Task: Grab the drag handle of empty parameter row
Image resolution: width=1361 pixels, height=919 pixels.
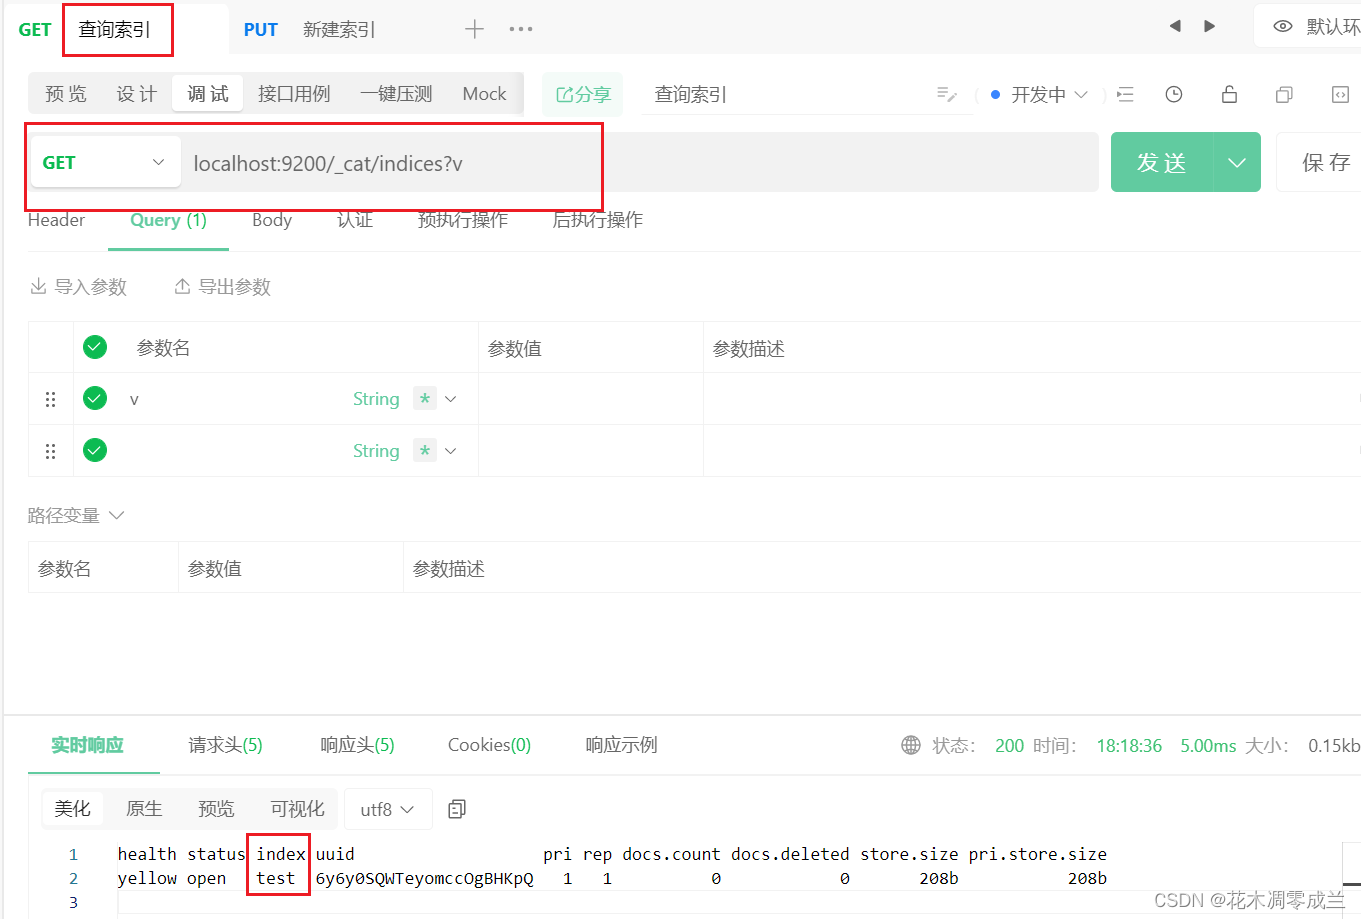Action: click(50, 451)
